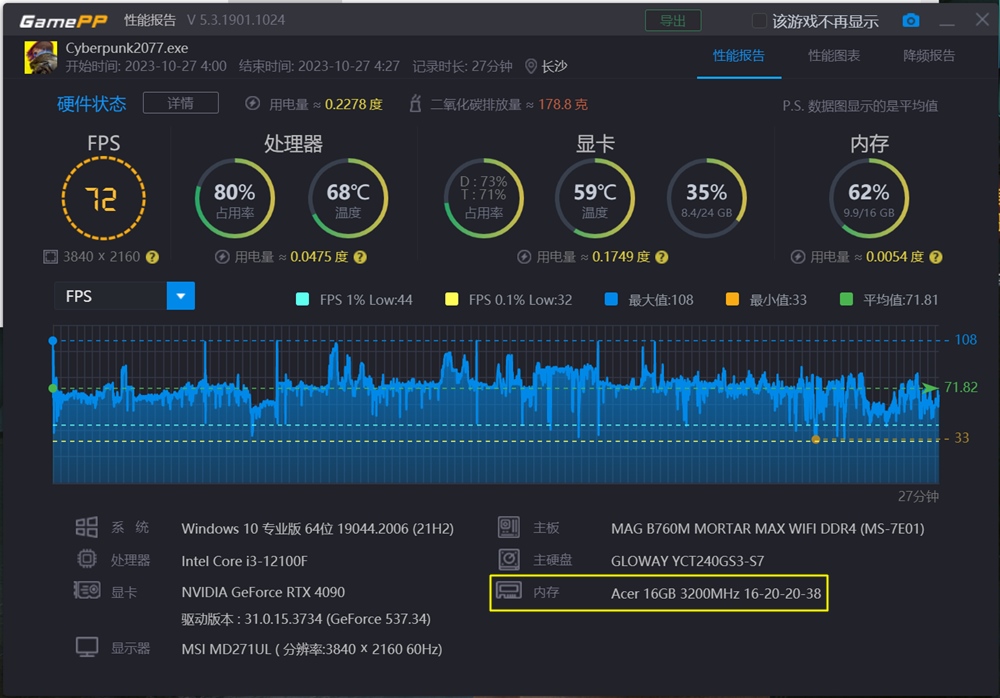Click power icon next to memory 0.0054 度
1000x698 pixels.
pos(797,256)
